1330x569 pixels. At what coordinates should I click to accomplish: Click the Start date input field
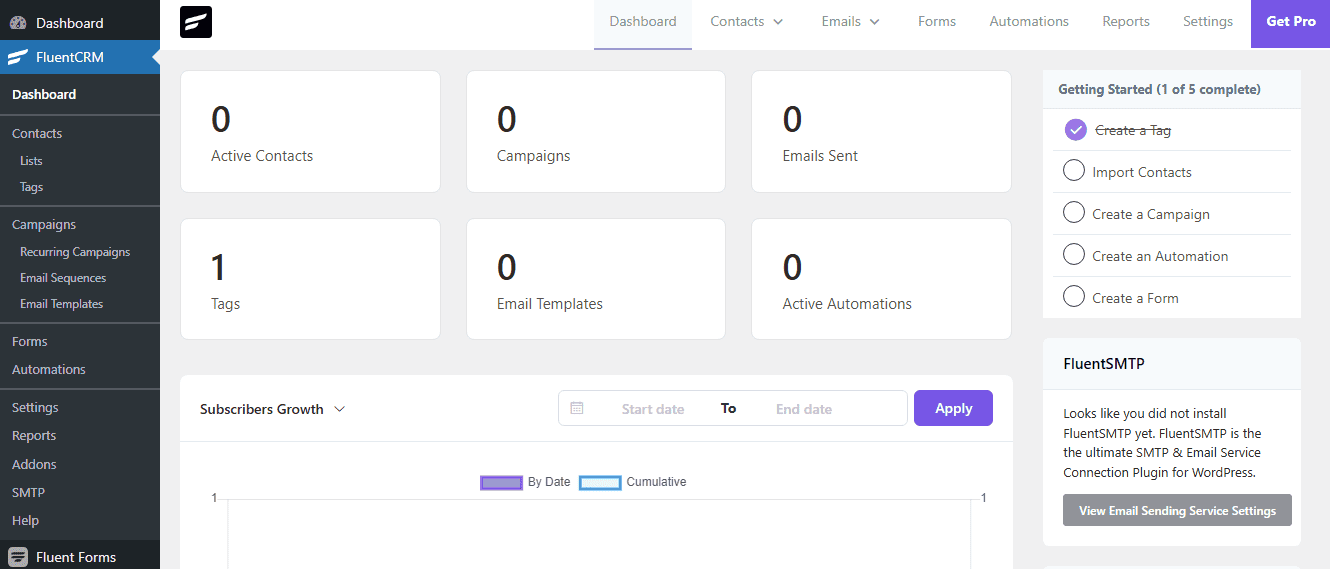(653, 409)
